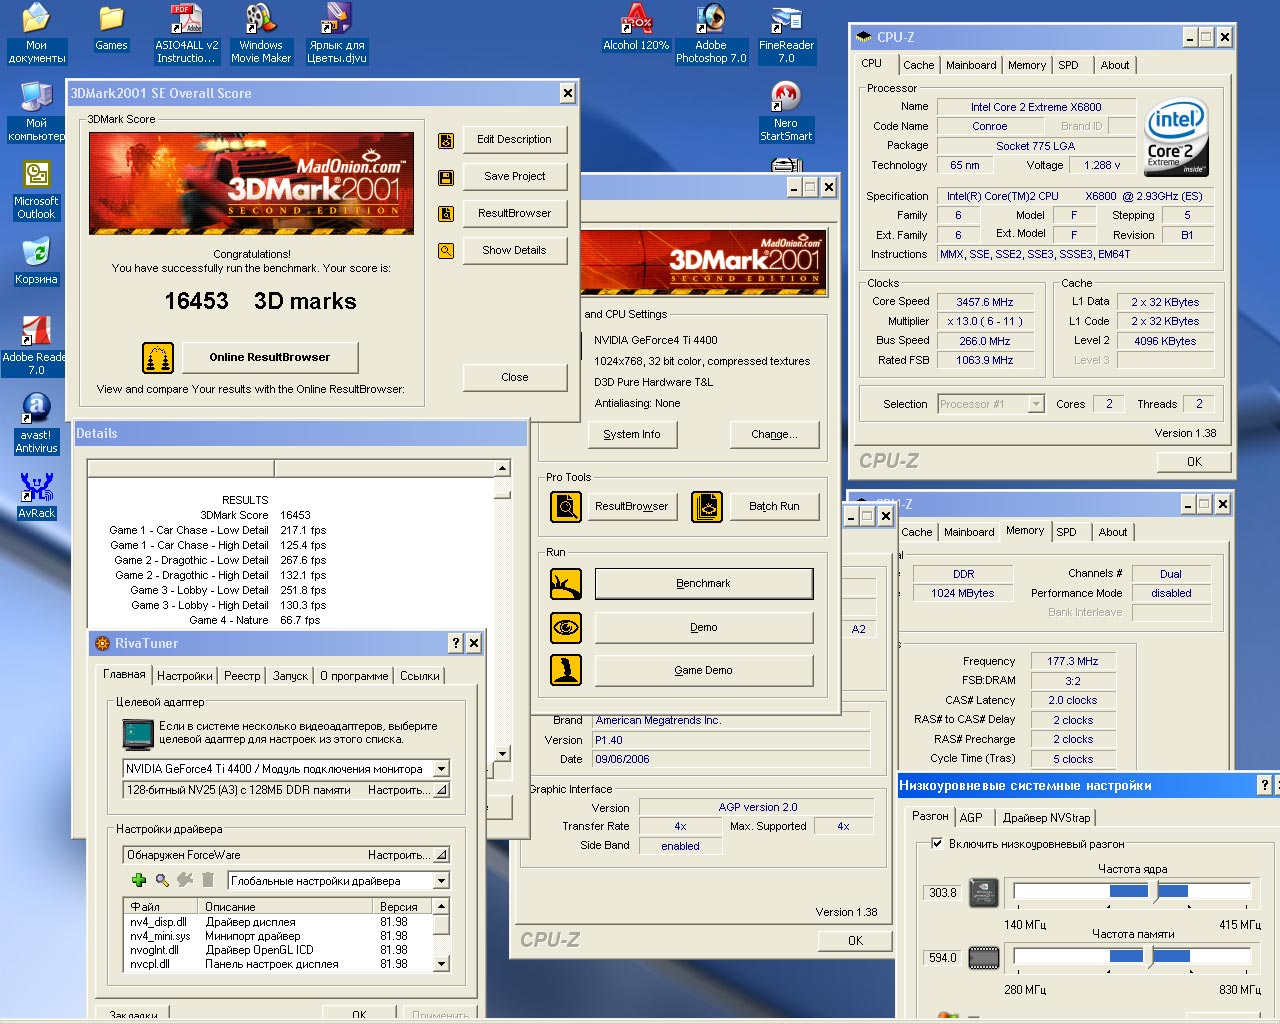Viewport: 1280px width, 1024px height.
Task: Open ASIO4ALL v2 Instruction PDF icon
Action: coord(186,34)
